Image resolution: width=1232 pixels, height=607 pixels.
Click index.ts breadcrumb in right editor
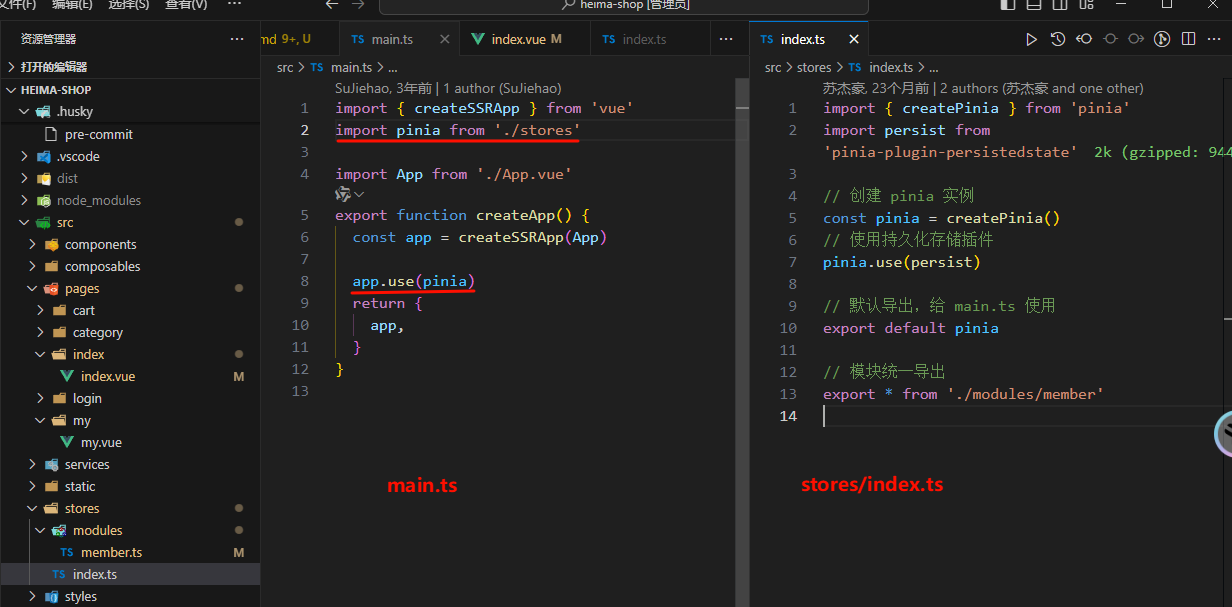pyautogui.click(x=891, y=67)
